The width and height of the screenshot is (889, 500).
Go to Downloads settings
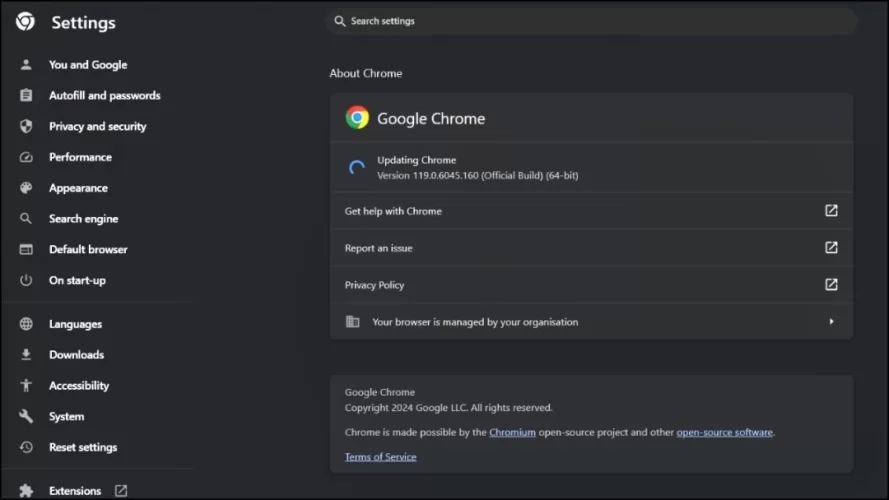click(76, 355)
